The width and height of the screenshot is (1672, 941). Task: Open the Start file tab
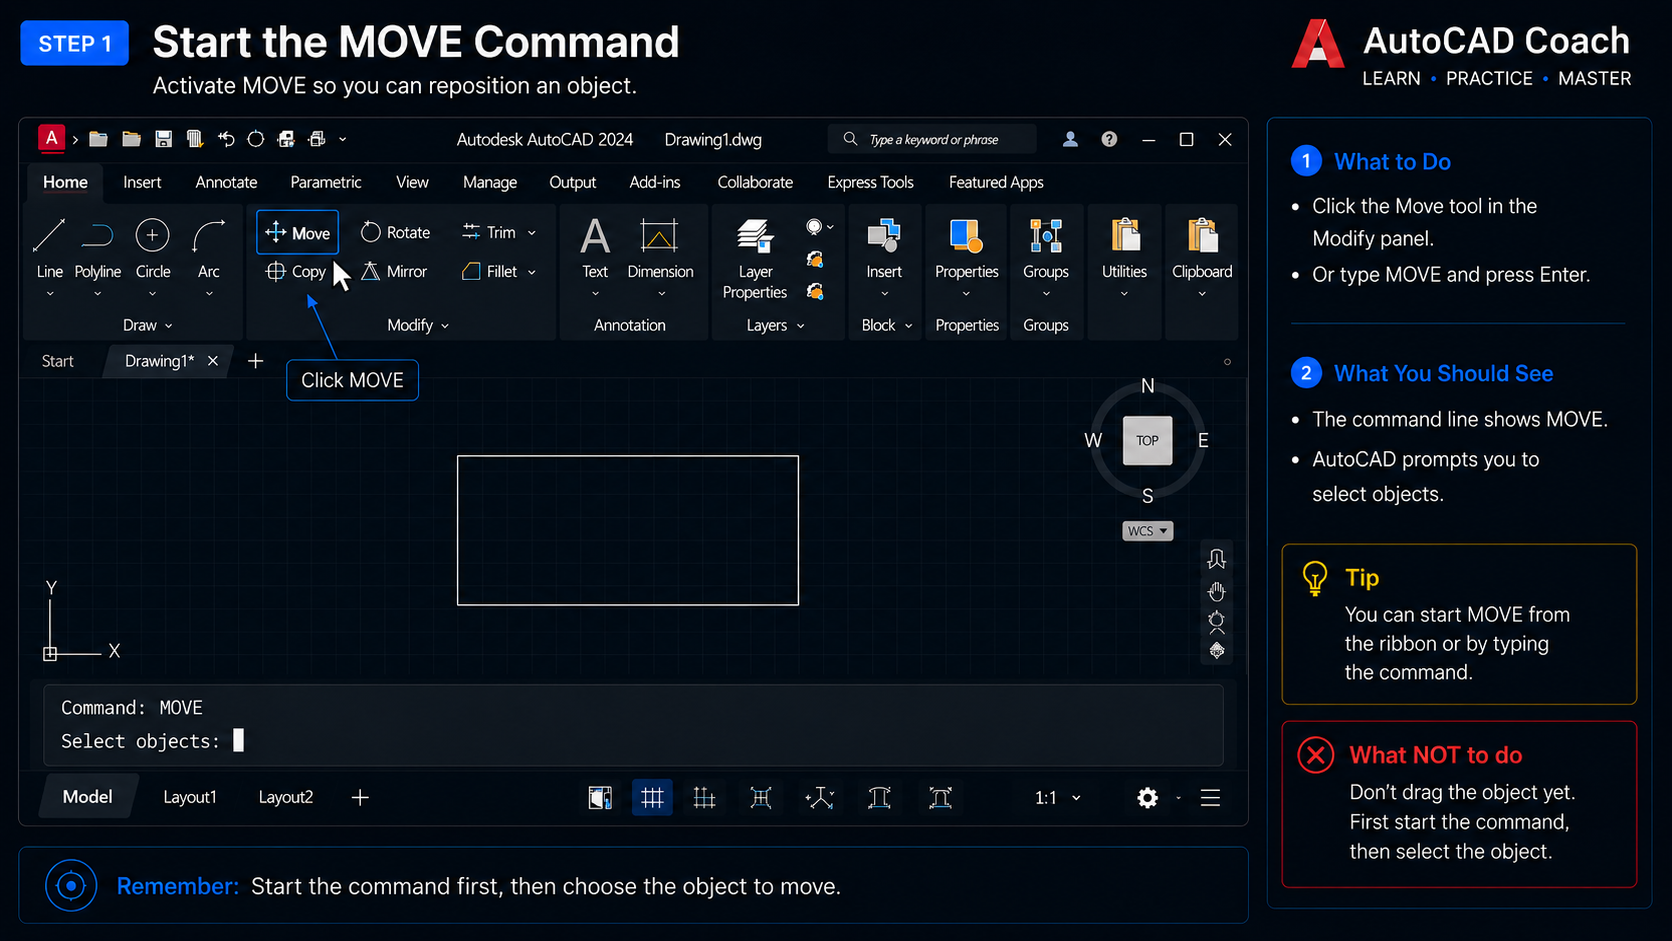point(58,361)
